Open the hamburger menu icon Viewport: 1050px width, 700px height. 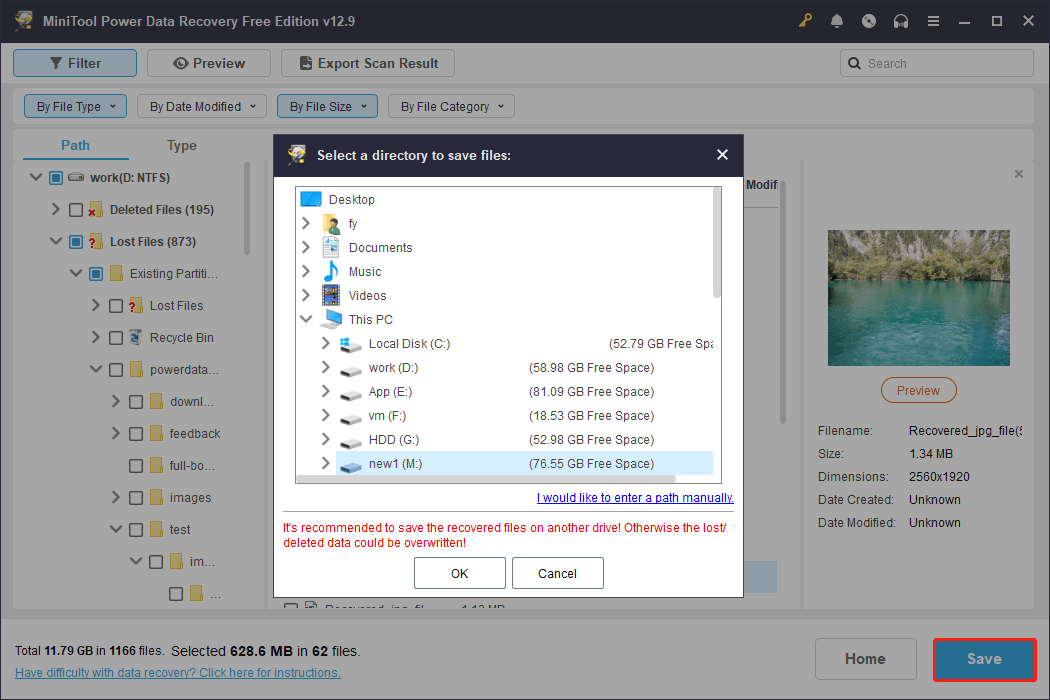(933, 21)
